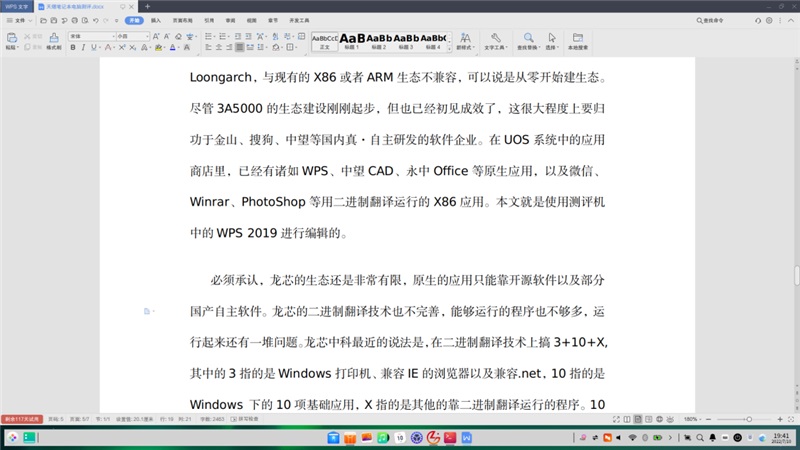800x450 pixels.
Task: Click the settings gear icon at top right
Action: click(x=770, y=19)
